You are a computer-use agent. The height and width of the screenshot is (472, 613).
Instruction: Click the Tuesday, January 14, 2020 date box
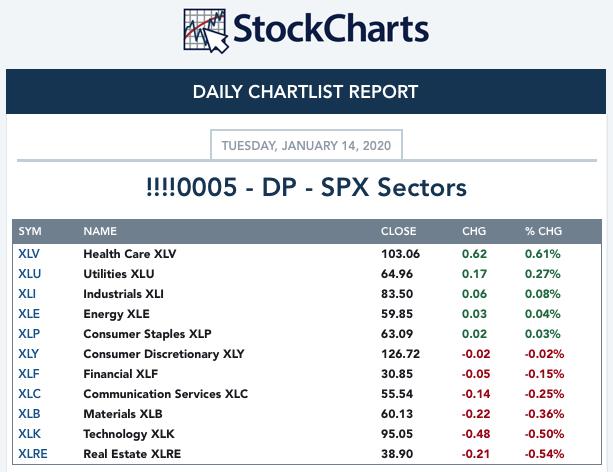coord(306,145)
